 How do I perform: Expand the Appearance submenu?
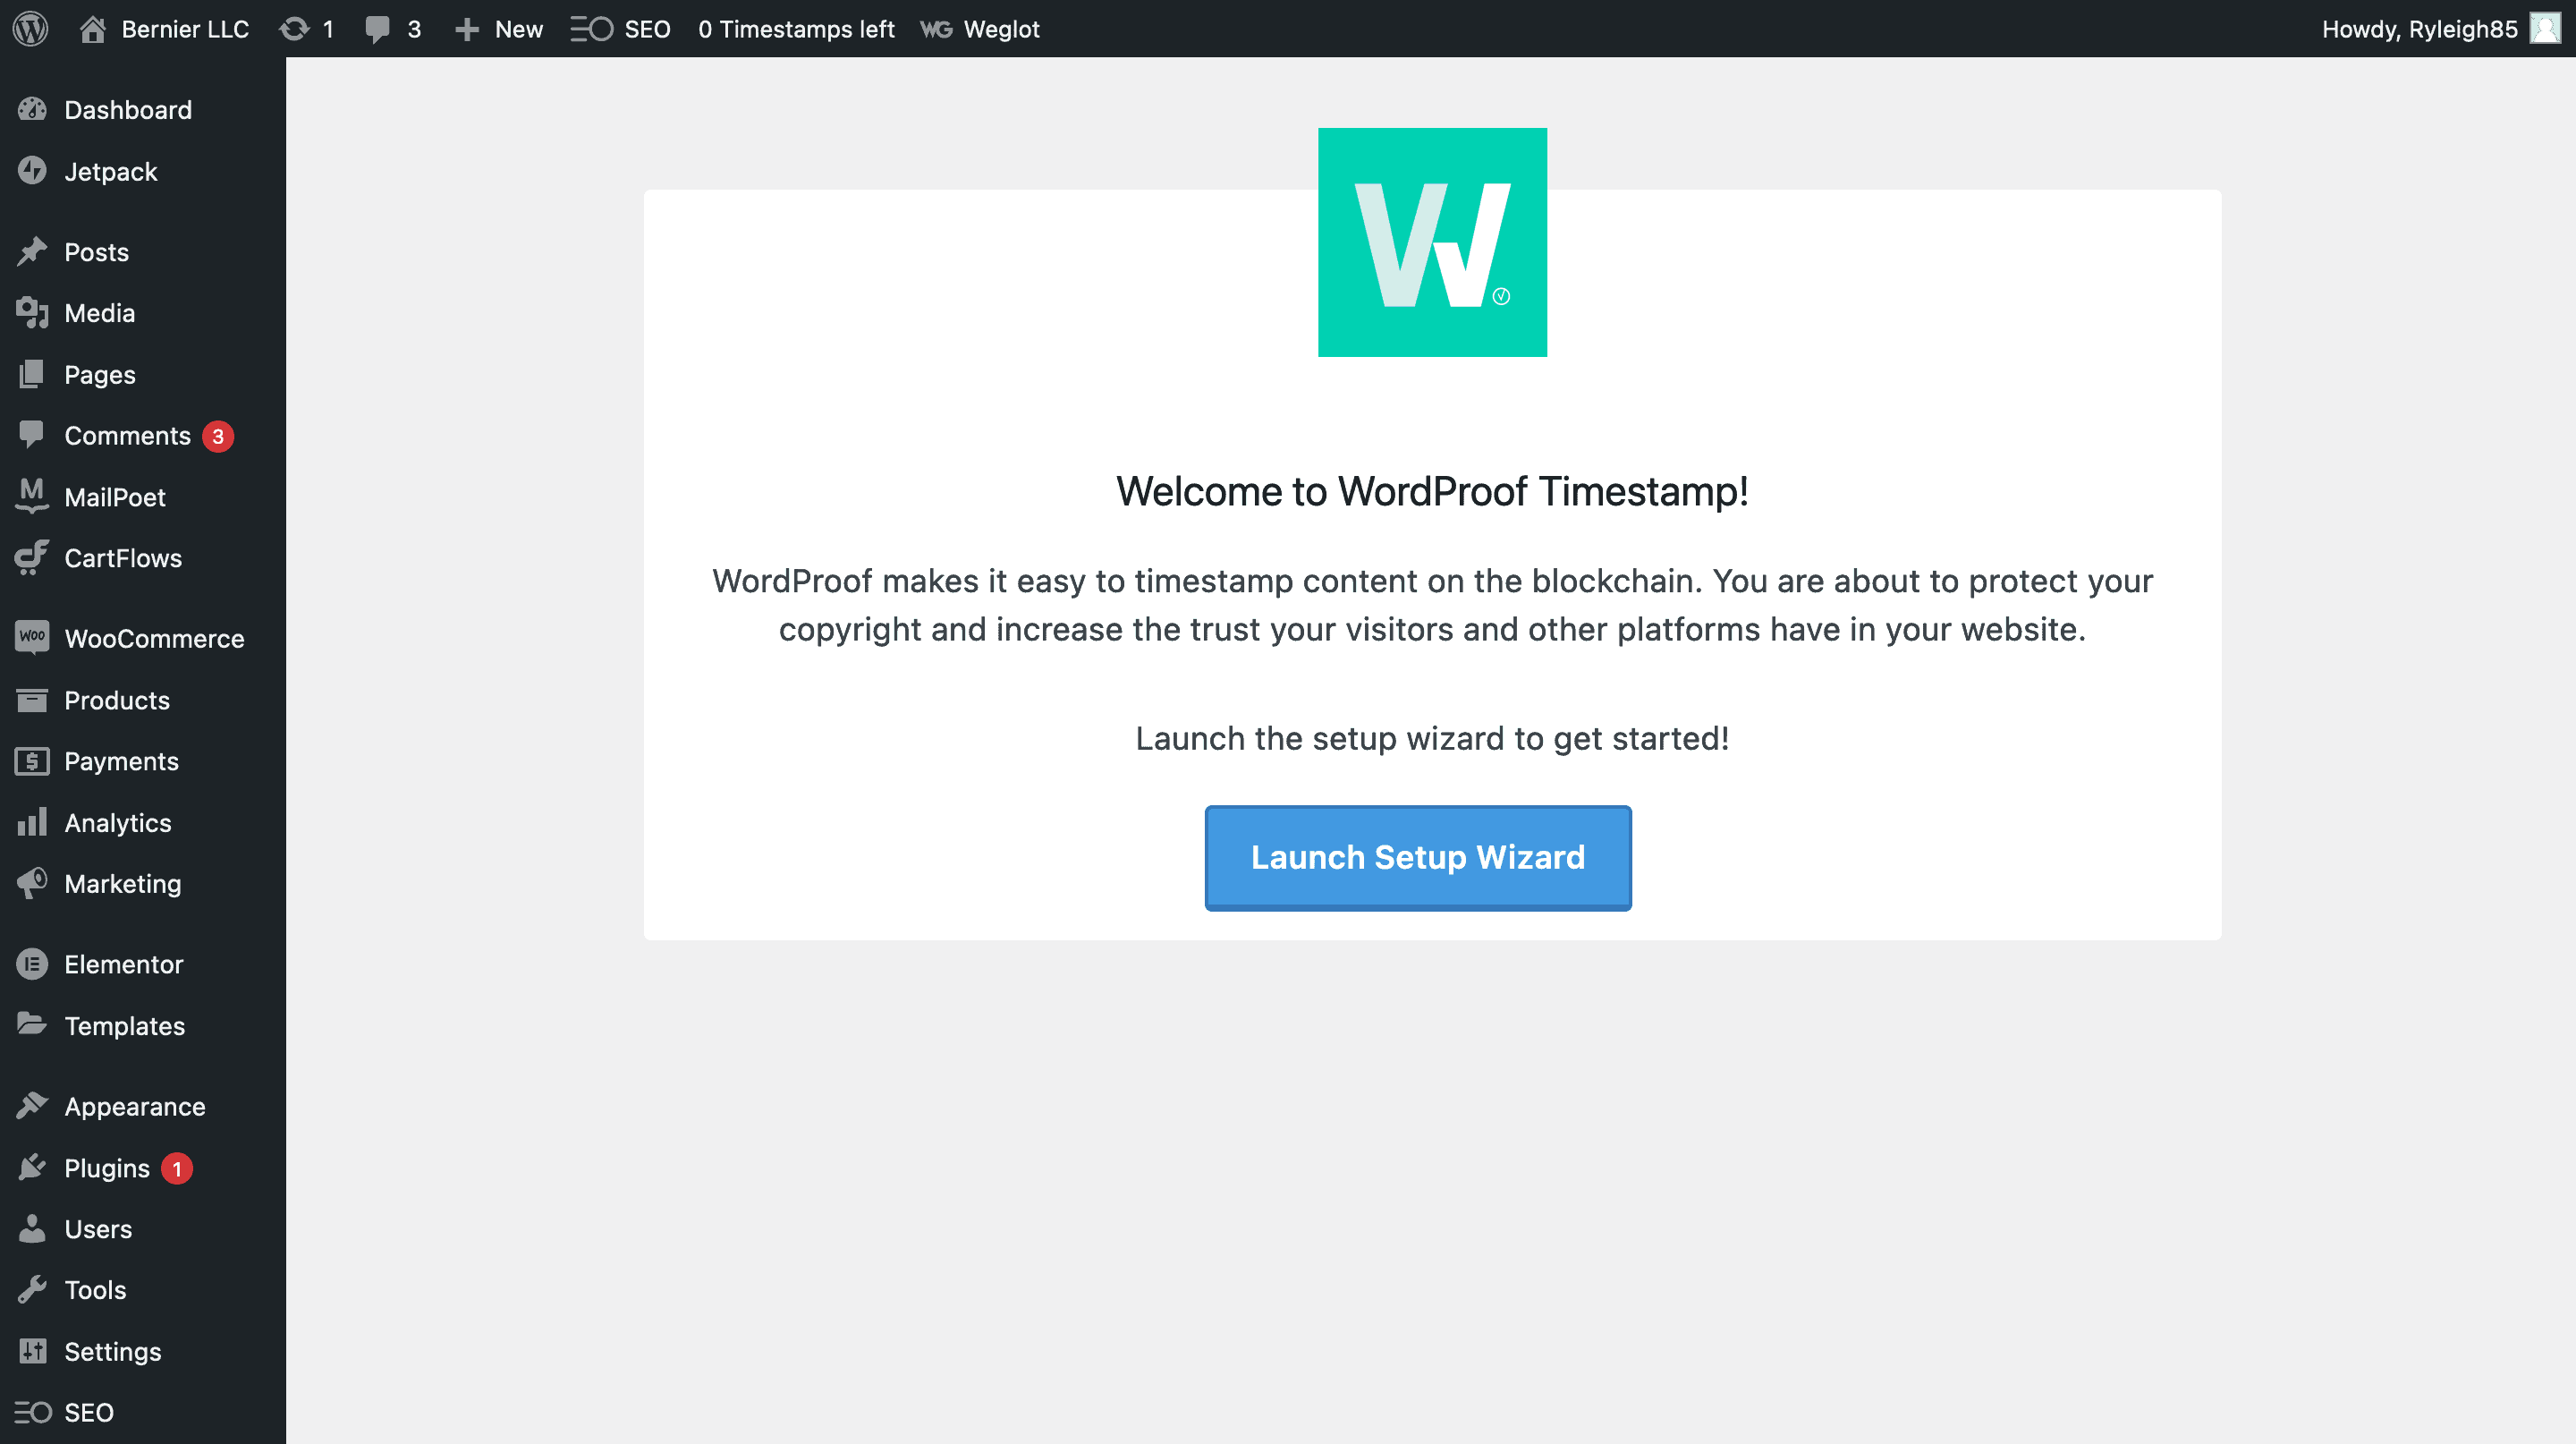(134, 1106)
